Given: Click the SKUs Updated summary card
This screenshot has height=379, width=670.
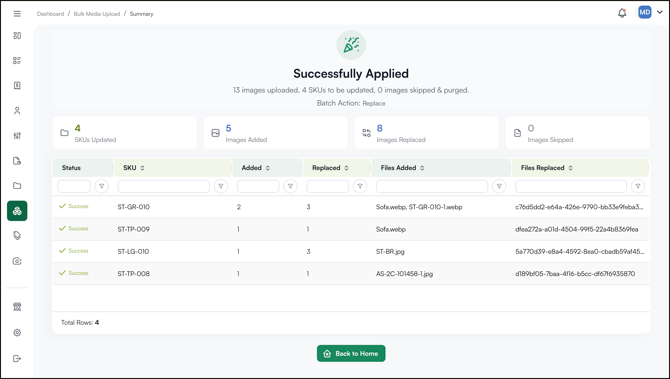Looking at the screenshot, I should pyautogui.click(x=125, y=133).
